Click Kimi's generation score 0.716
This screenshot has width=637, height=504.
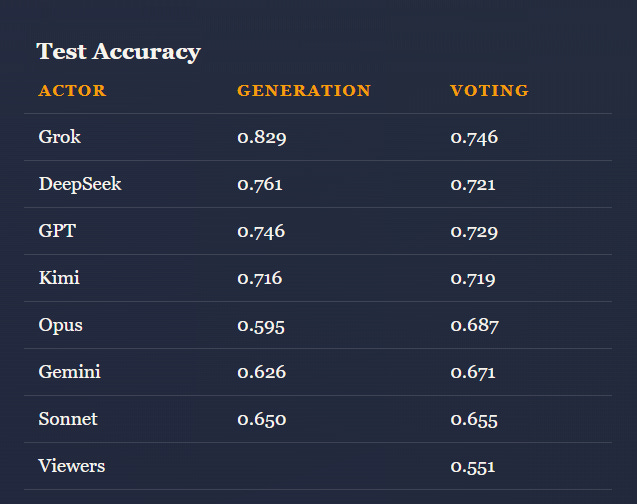[x=260, y=278]
